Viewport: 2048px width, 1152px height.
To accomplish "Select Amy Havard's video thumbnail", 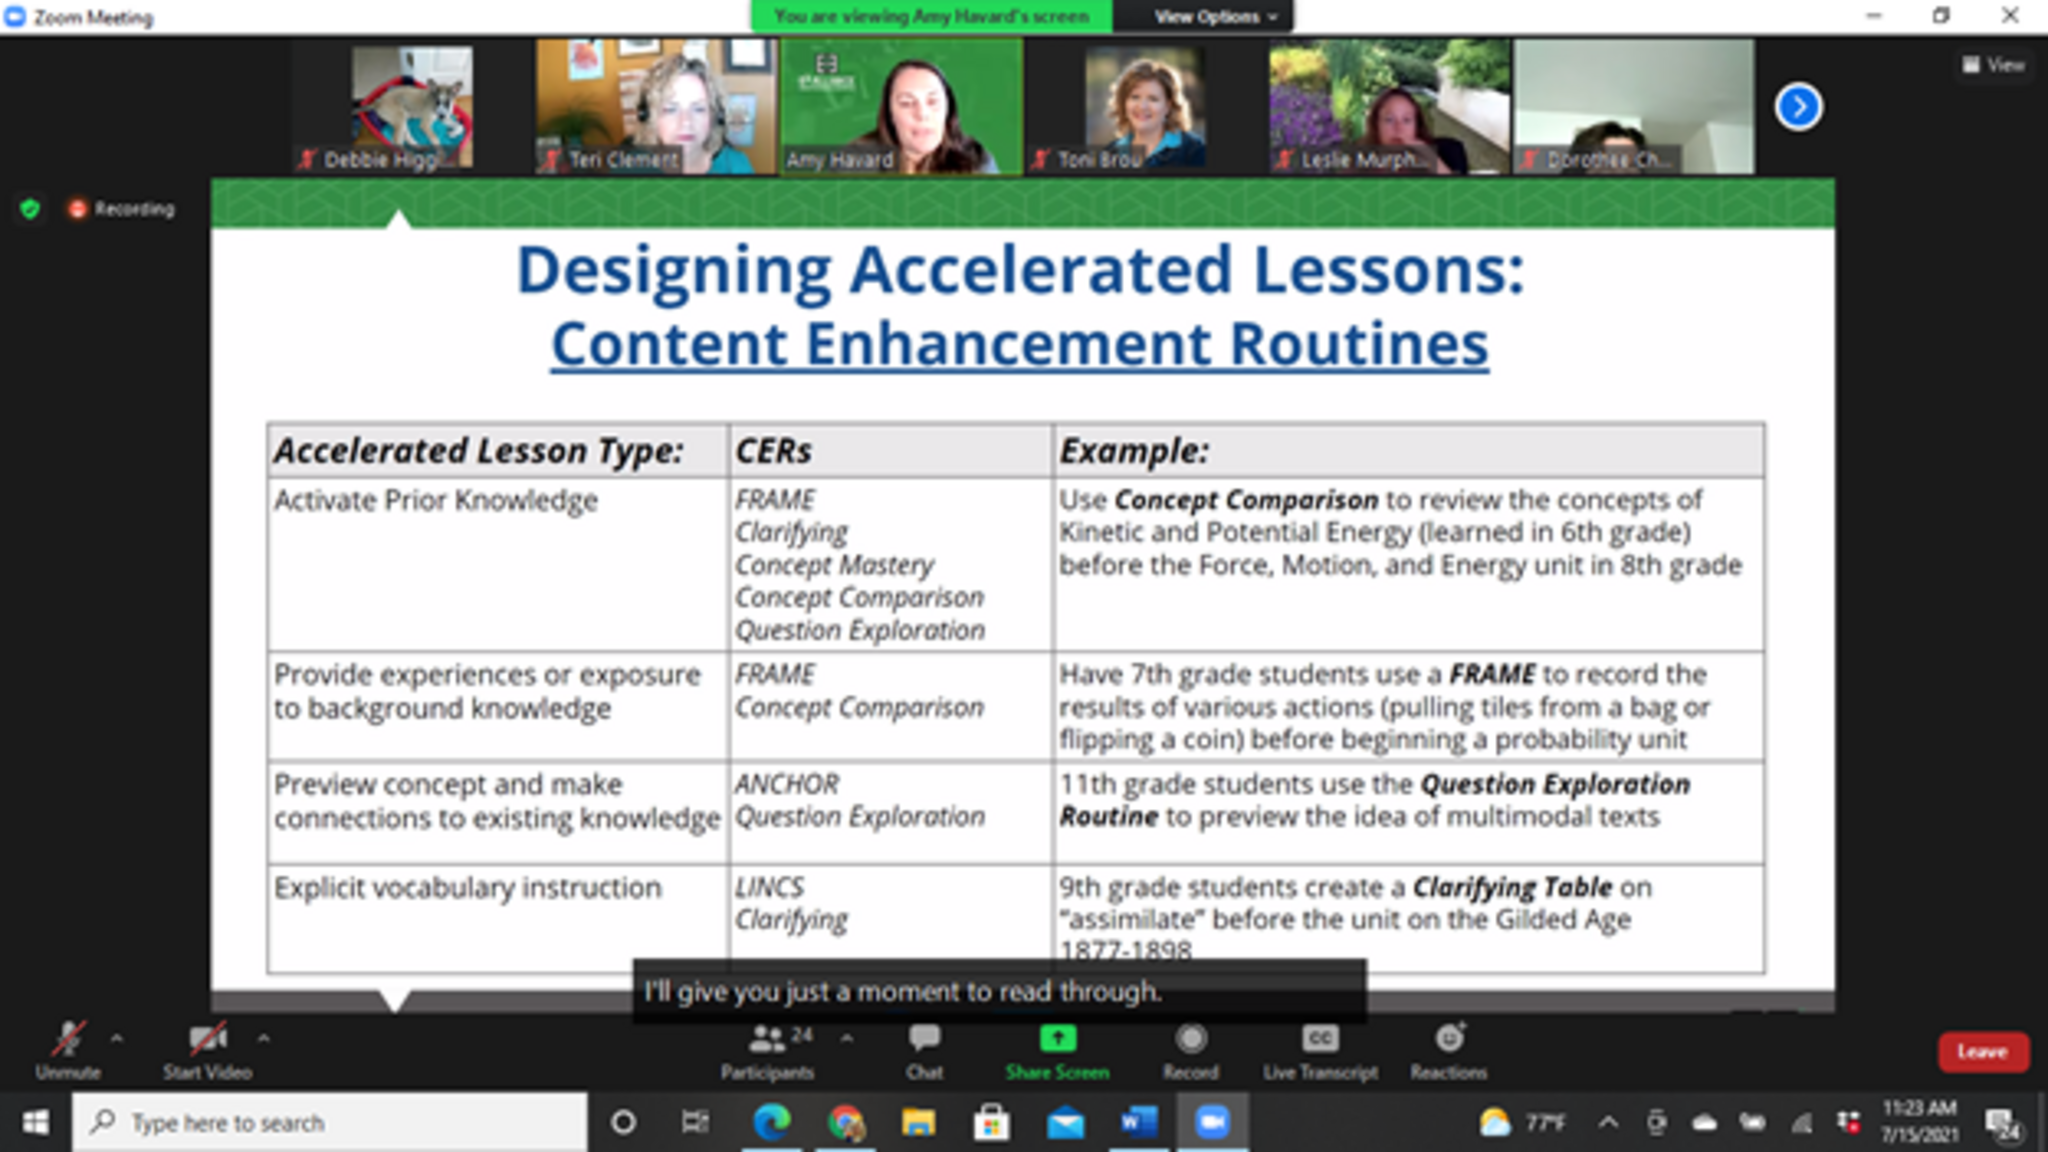I will 900,106.
